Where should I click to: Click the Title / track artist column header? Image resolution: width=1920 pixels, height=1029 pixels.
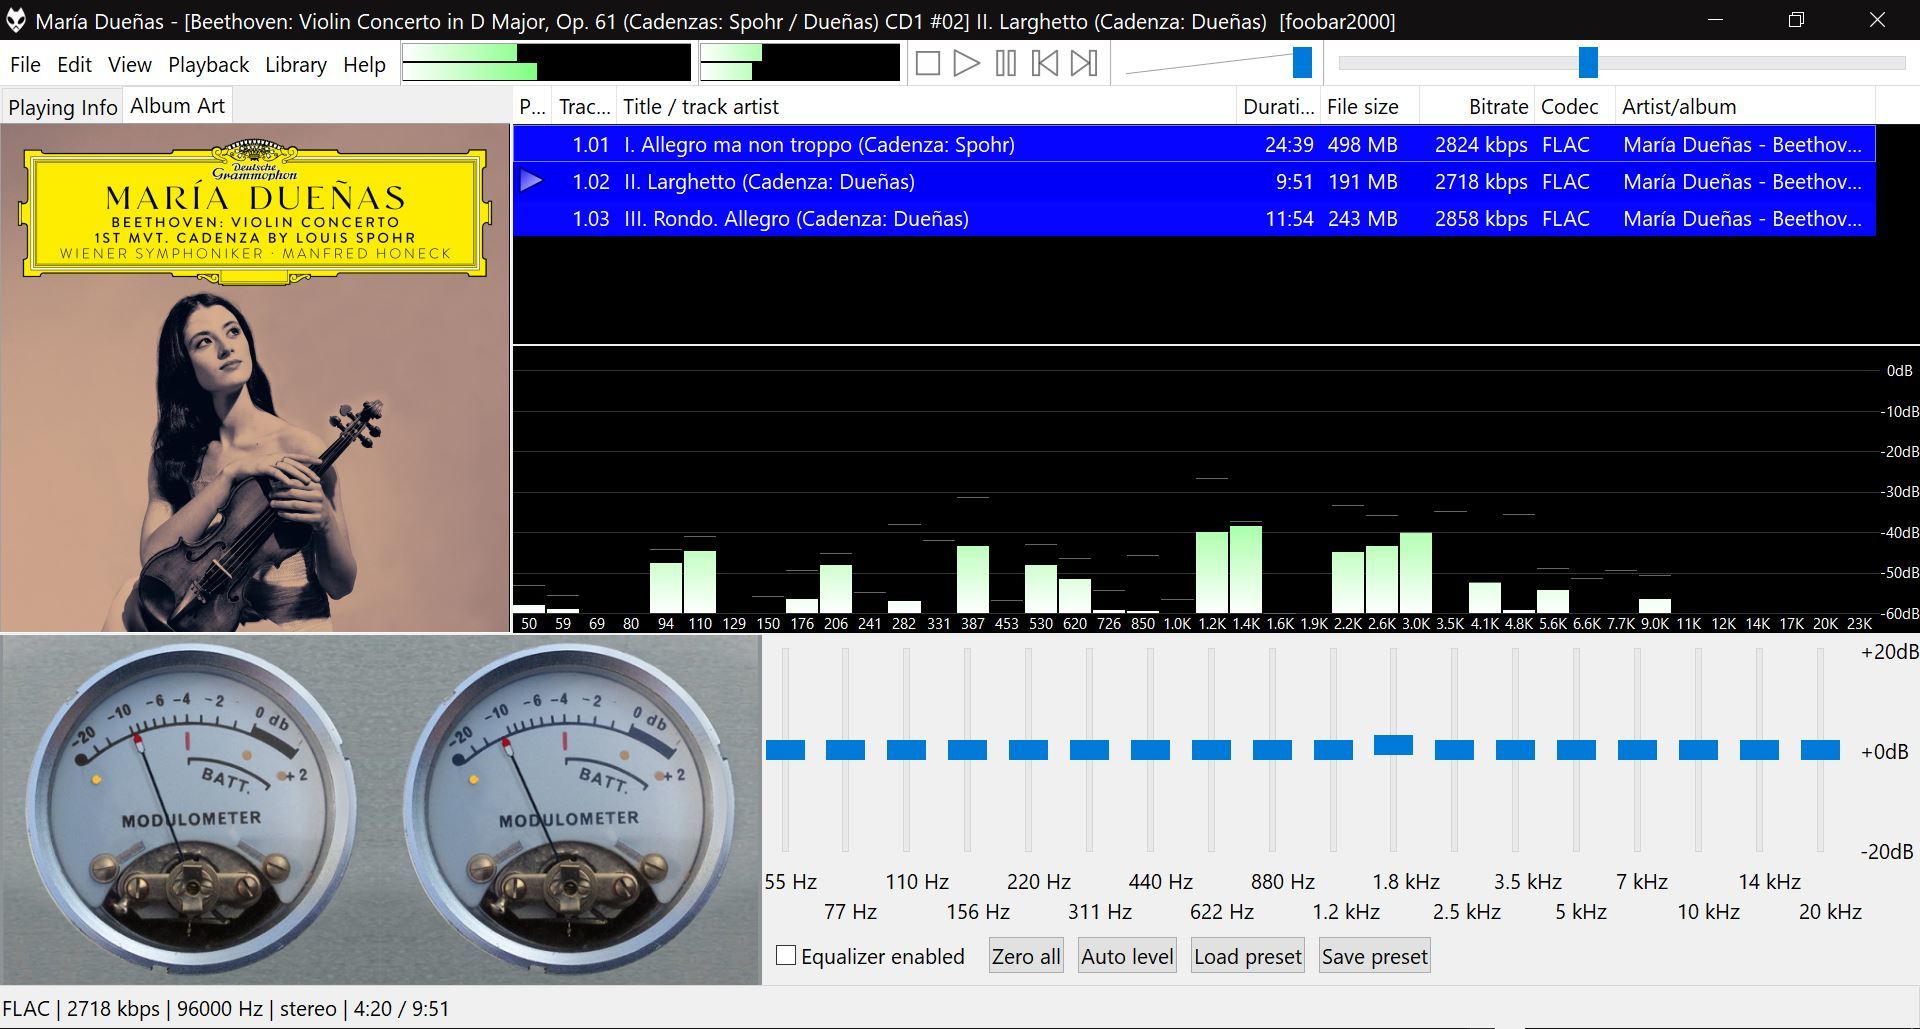[x=927, y=107]
